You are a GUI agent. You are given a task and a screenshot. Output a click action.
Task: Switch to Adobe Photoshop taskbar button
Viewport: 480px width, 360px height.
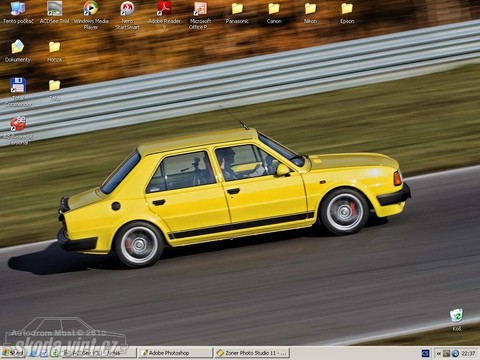coord(175,353)
